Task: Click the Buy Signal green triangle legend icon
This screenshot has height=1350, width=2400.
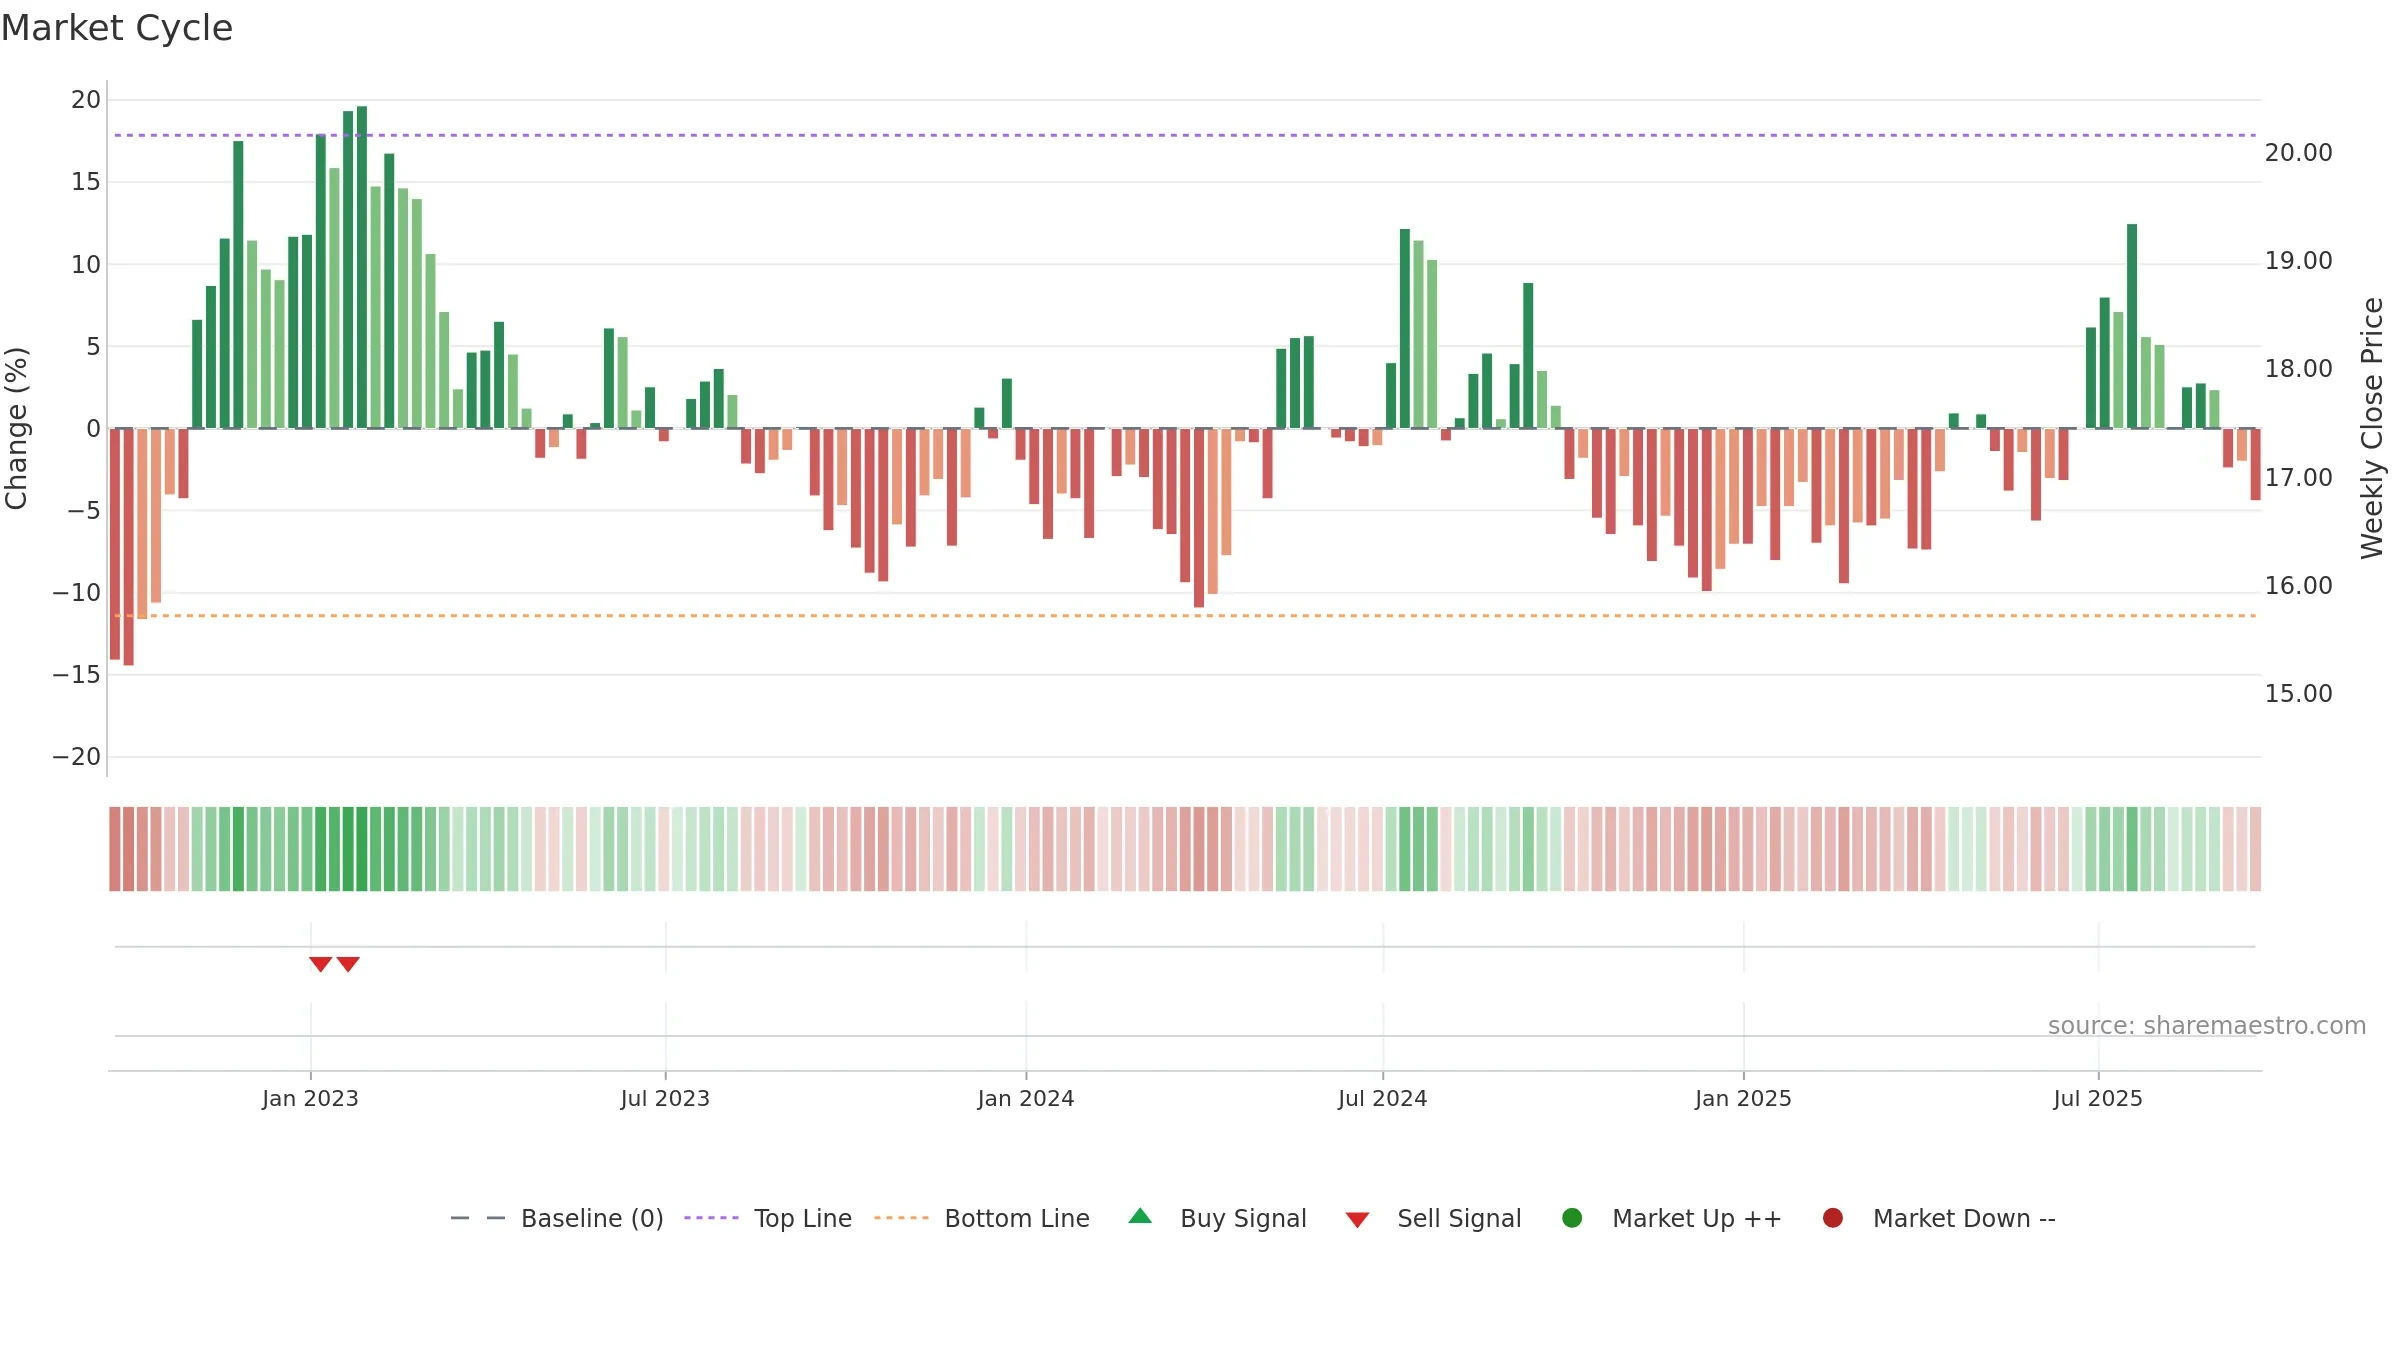Action: pyautogui.click(x=1140, y=1217)
